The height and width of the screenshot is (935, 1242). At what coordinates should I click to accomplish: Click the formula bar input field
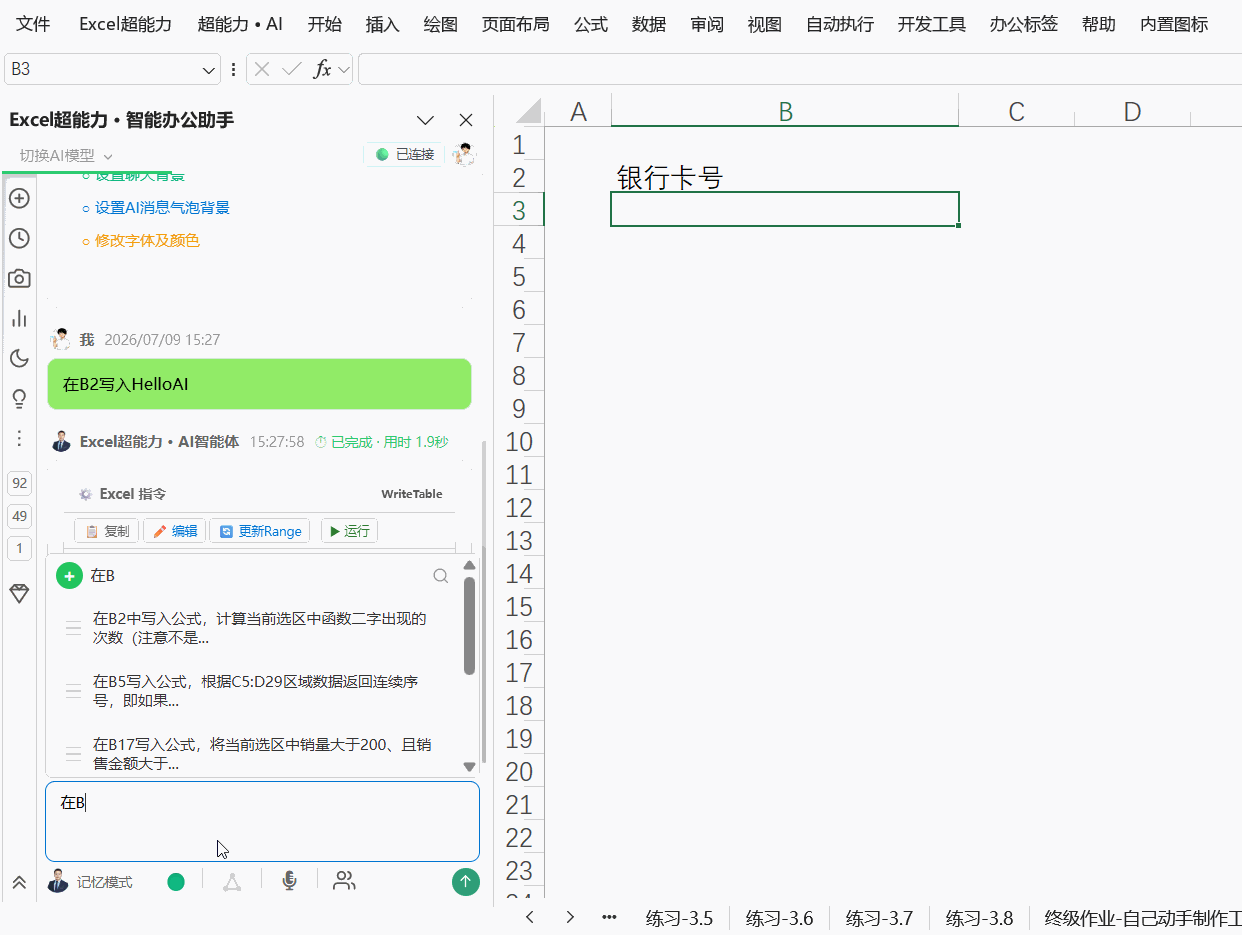(800, 69)
